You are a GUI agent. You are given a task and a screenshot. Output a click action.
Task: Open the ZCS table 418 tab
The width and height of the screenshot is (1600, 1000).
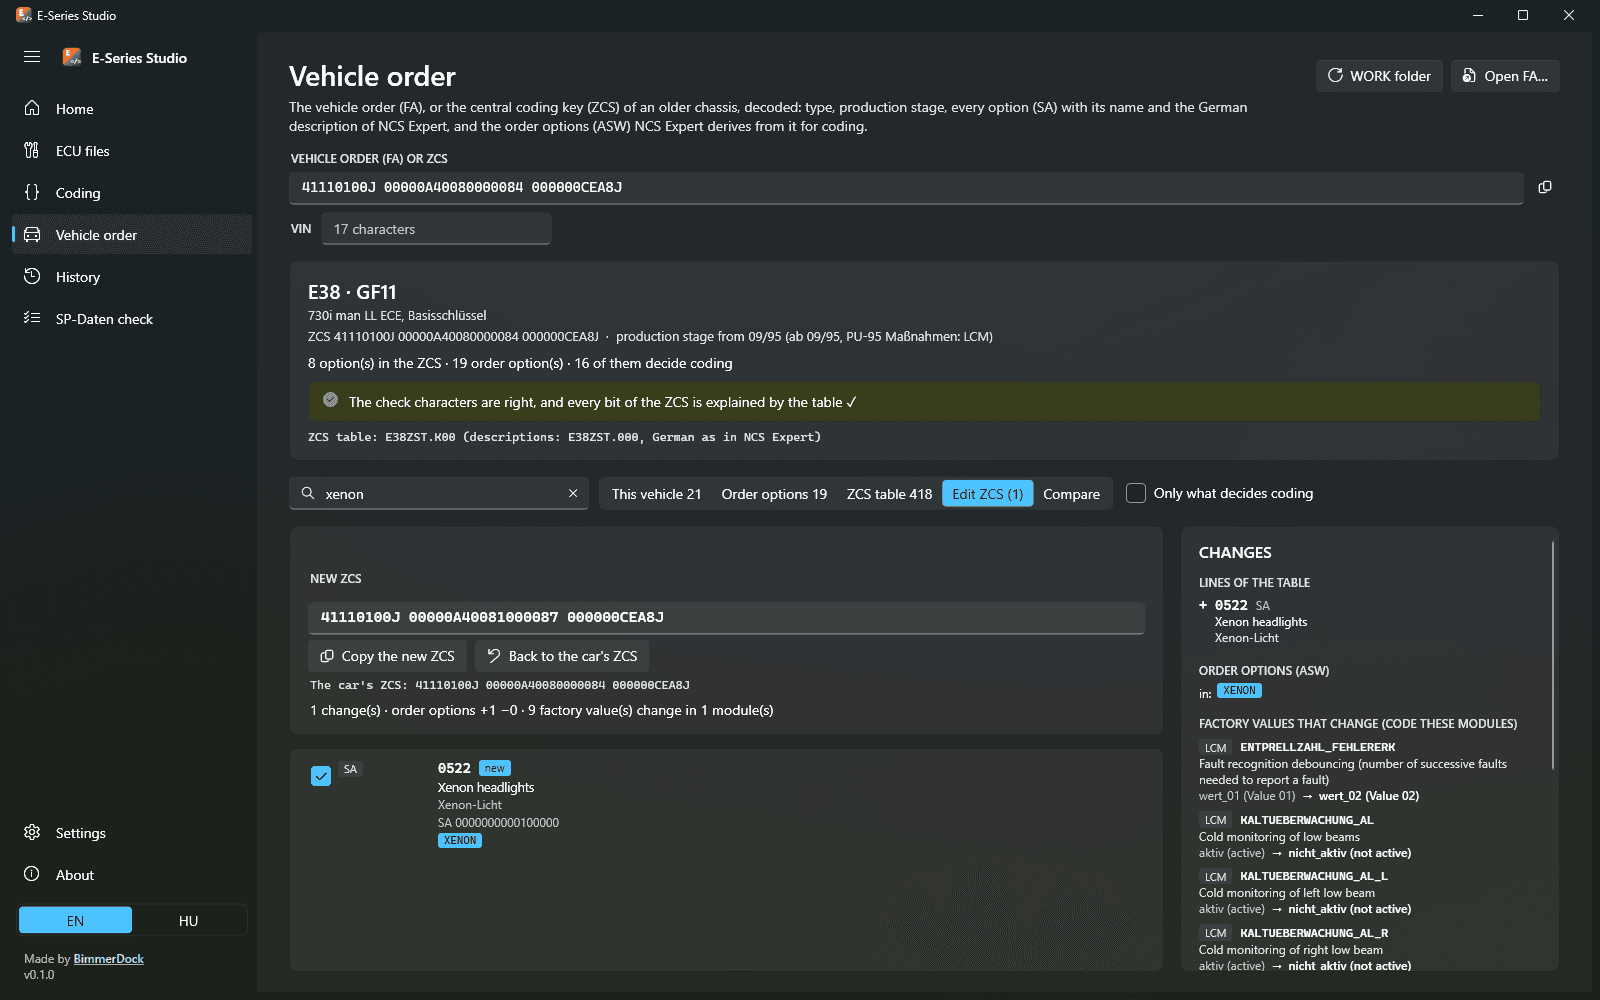pos(889,493)
